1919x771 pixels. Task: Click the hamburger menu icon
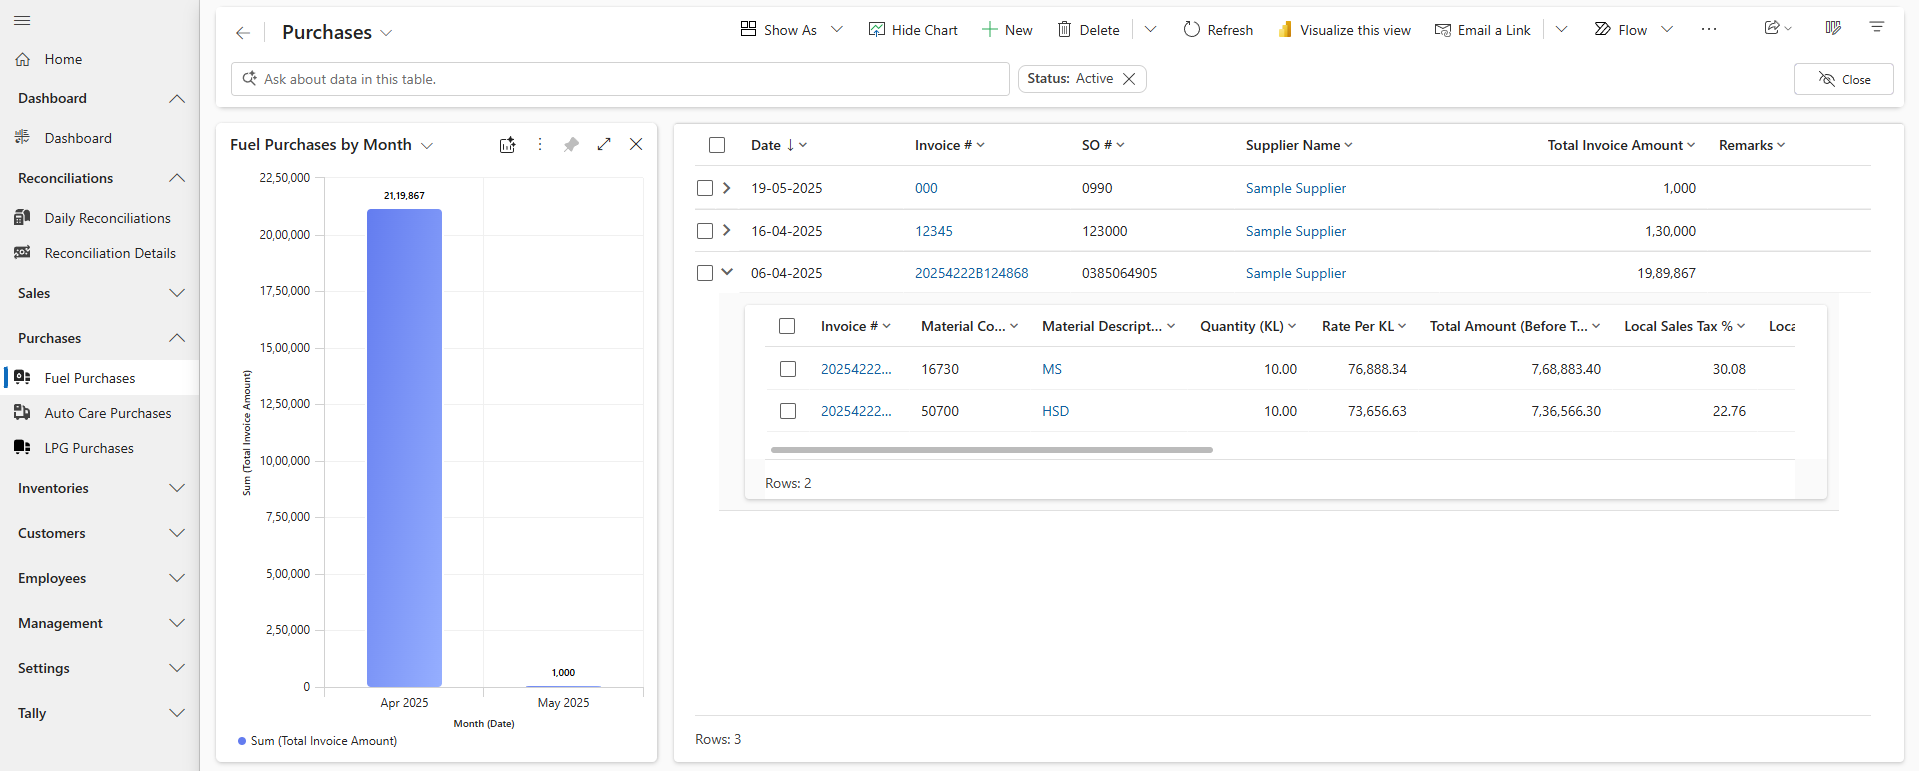pos(22,21)
